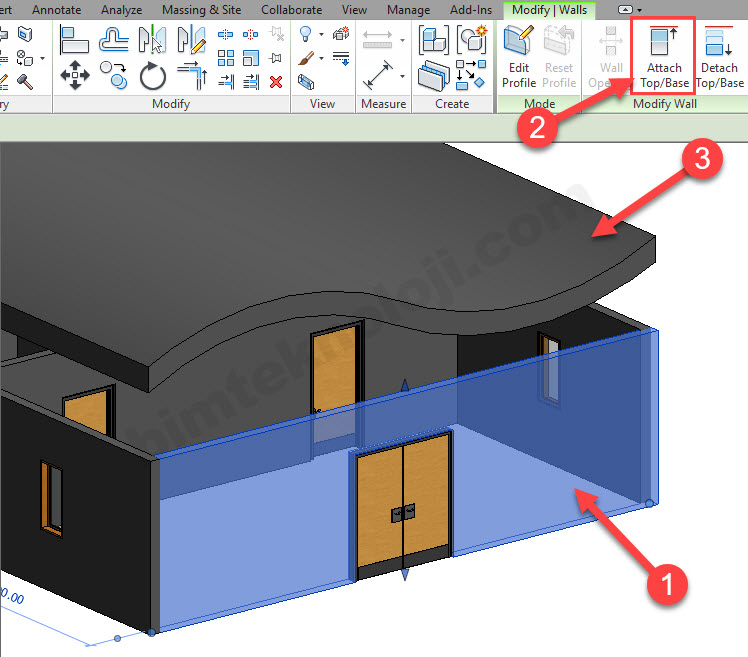Select the Move tool
This screenshot has height=657, width=748.
76,75
